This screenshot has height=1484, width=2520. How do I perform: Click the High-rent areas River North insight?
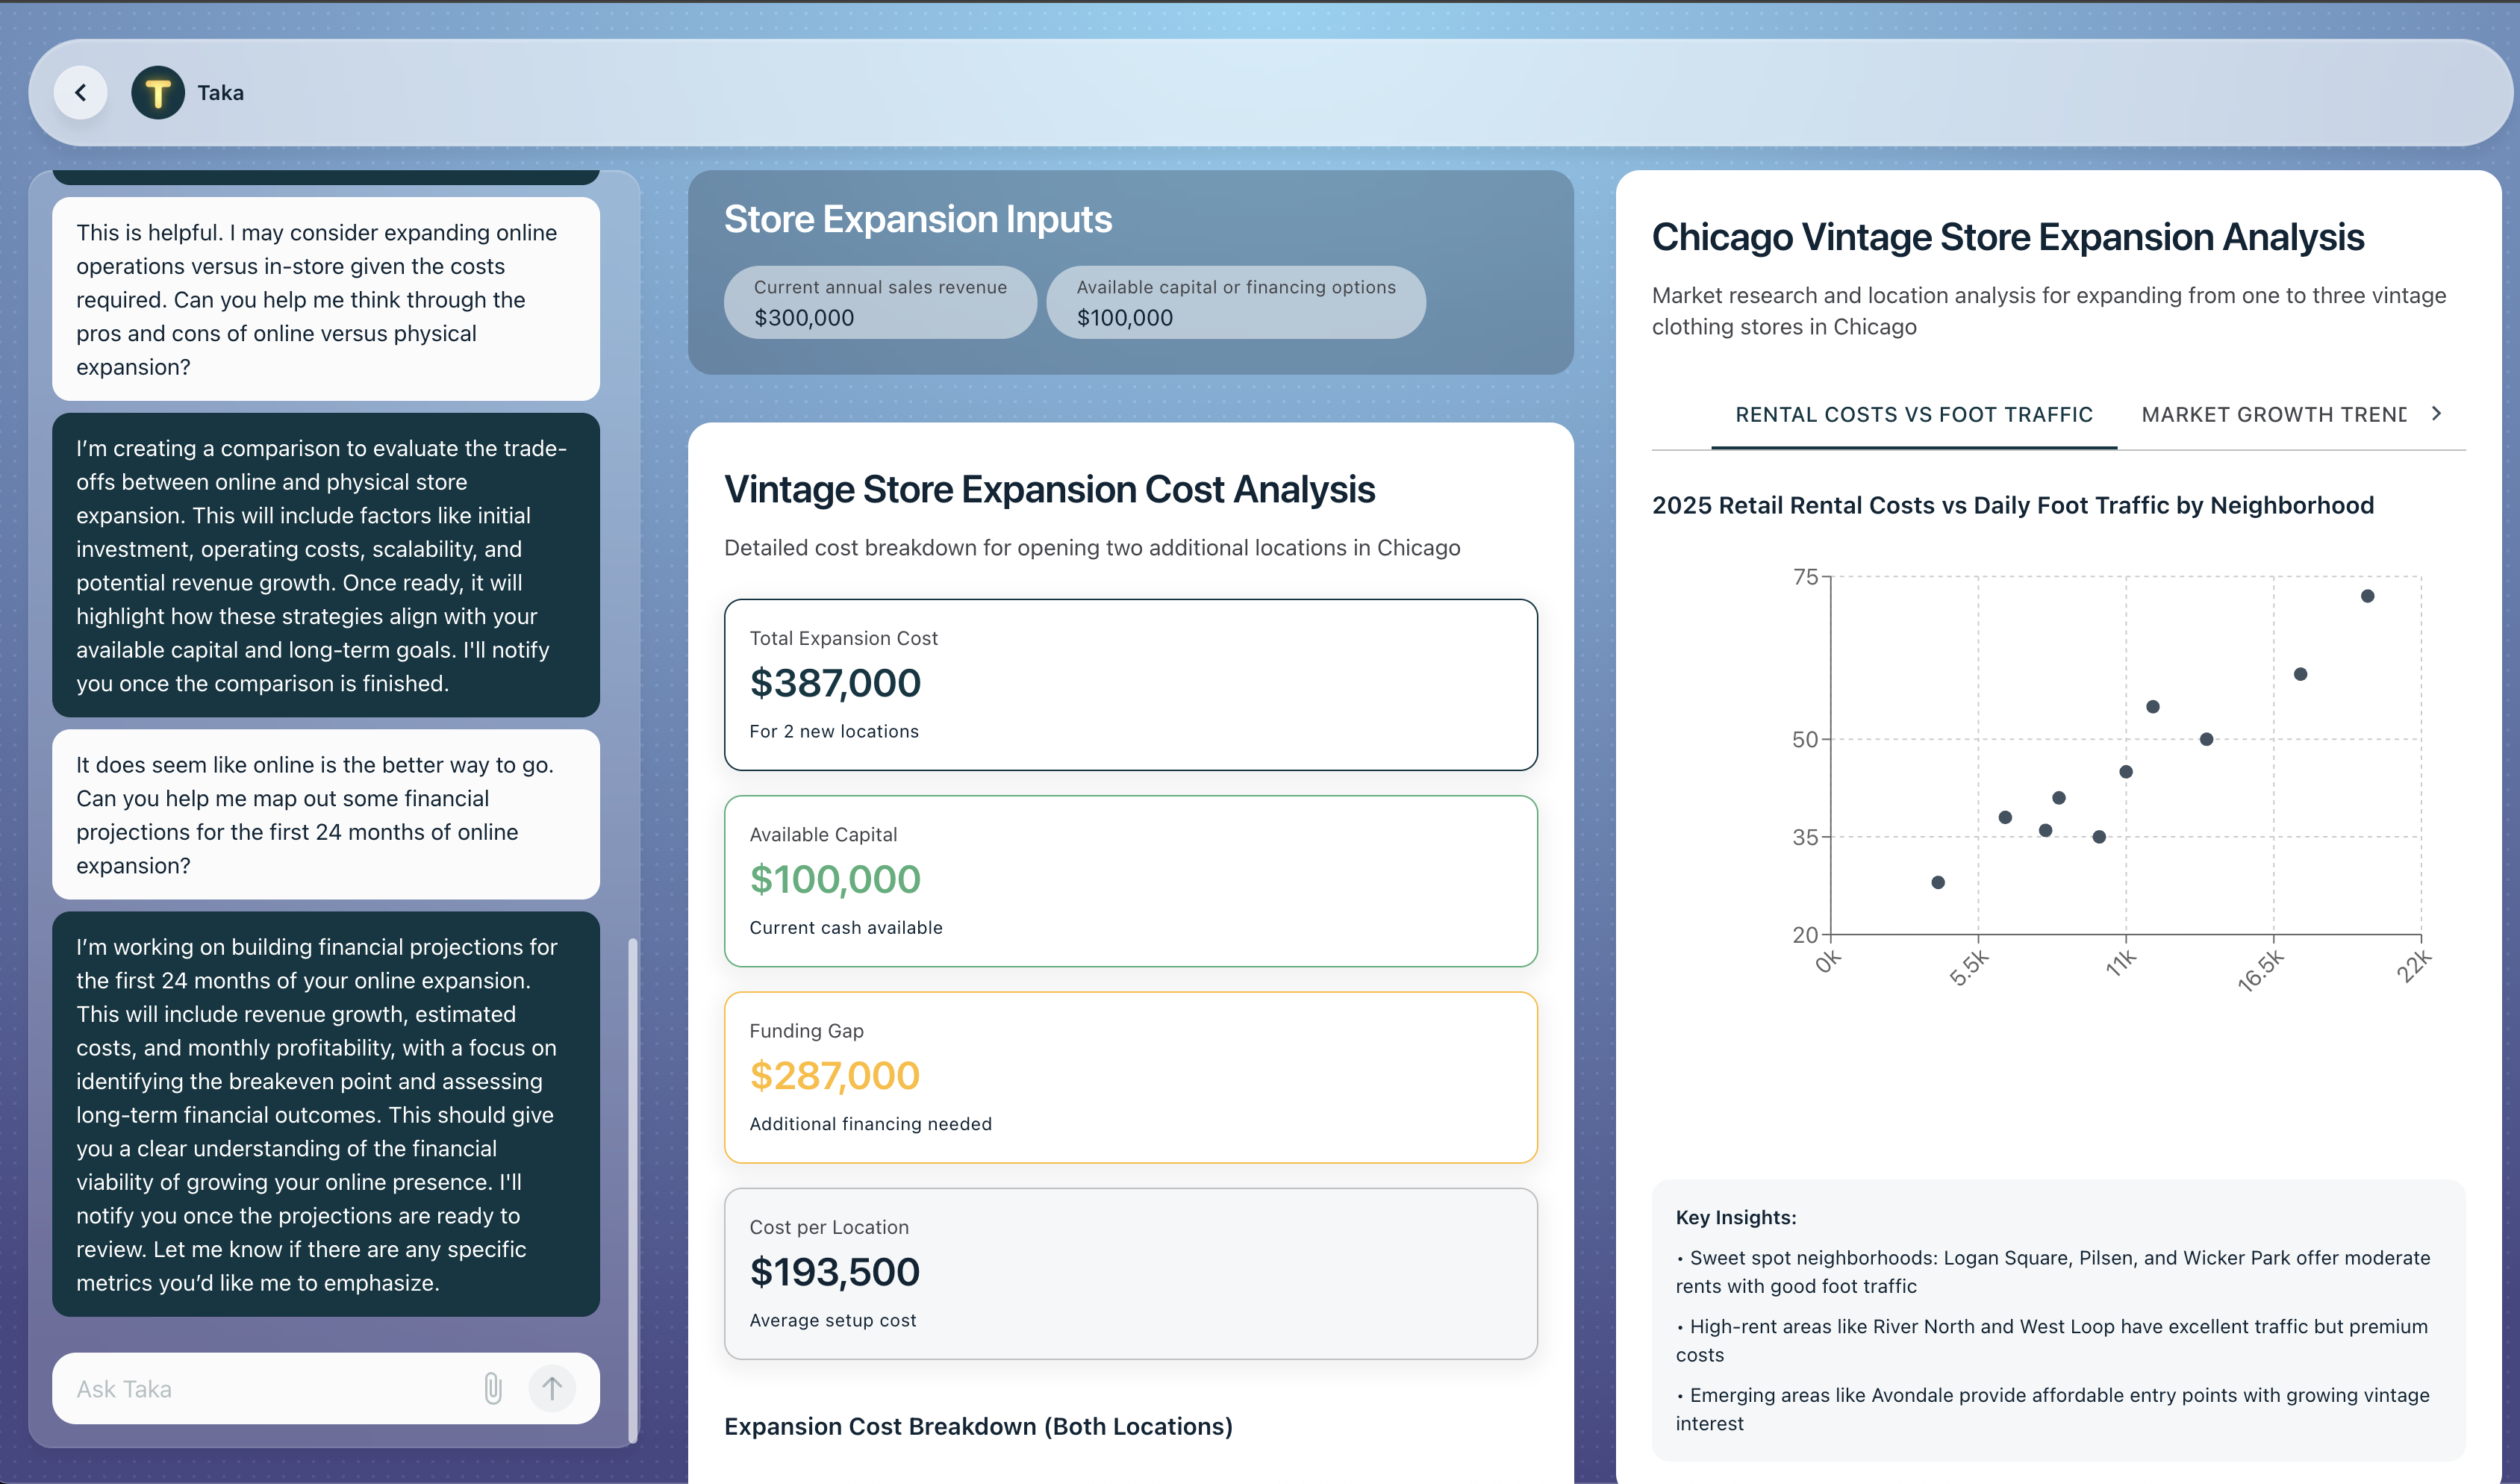pos(2052,1340)
